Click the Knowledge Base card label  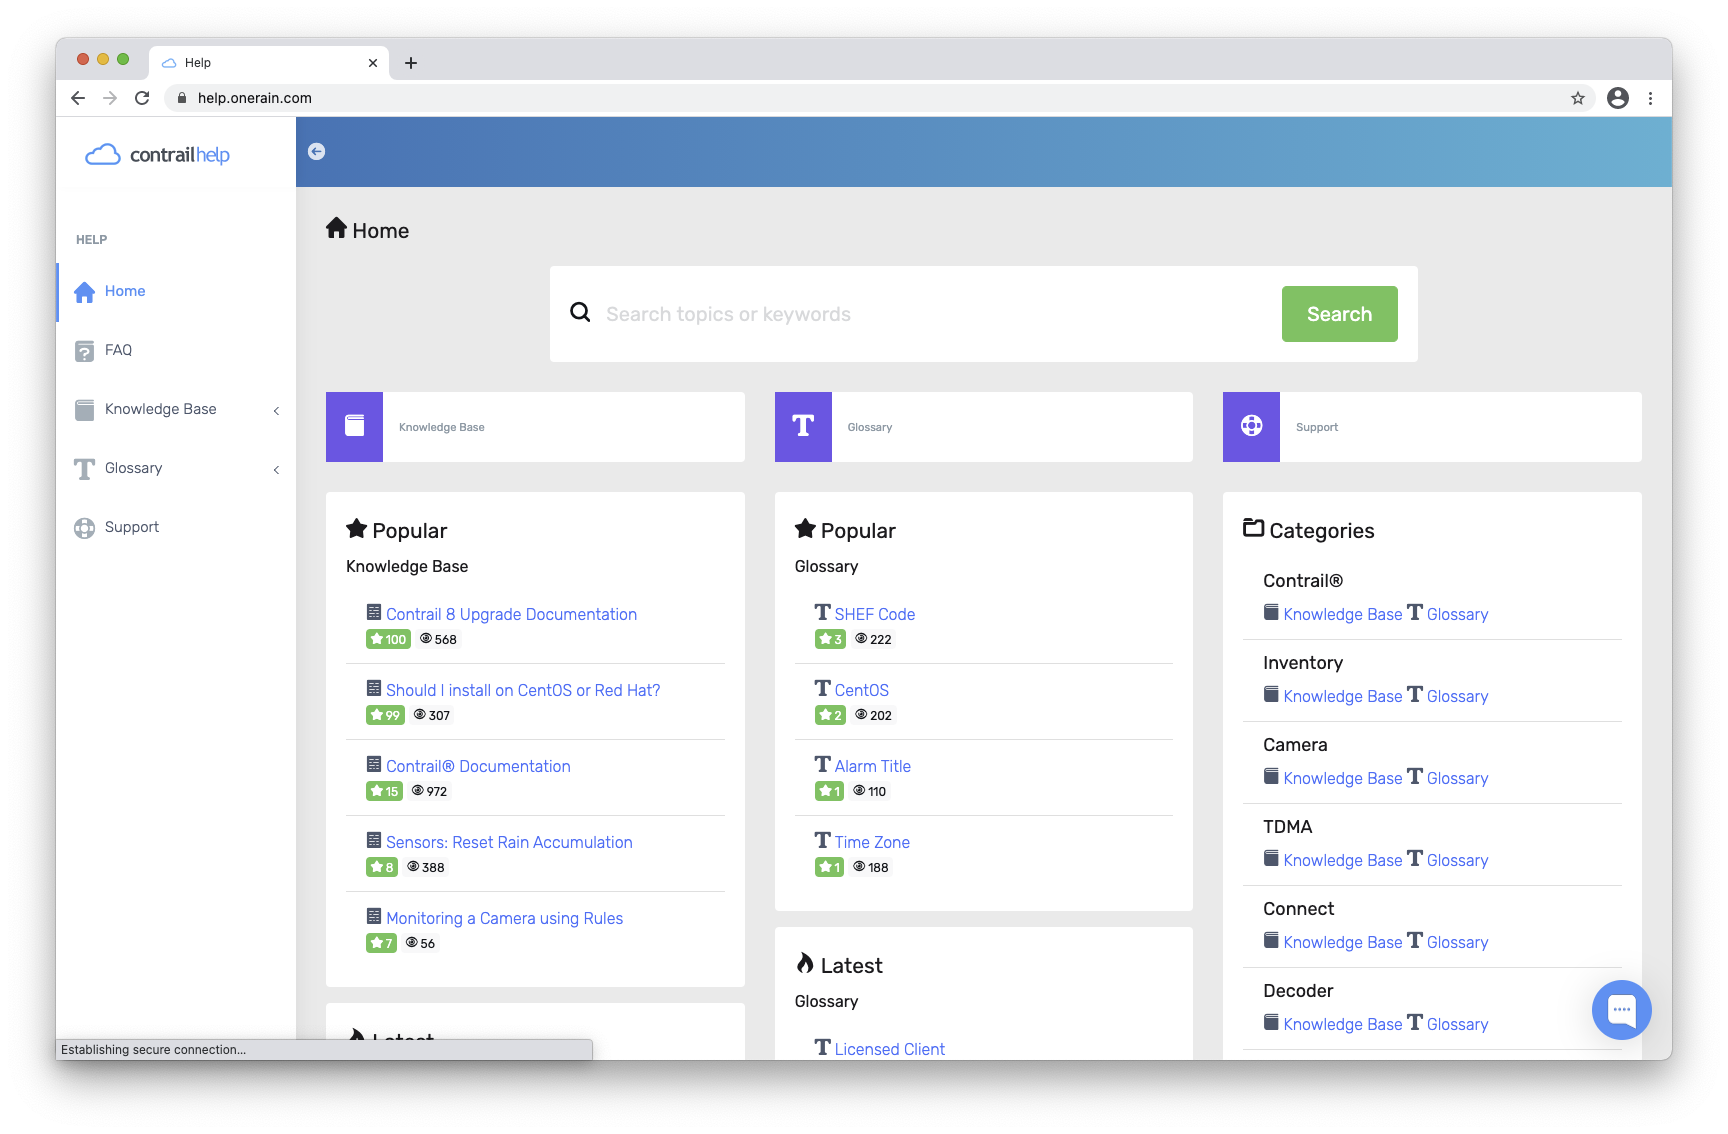point(441,427)
